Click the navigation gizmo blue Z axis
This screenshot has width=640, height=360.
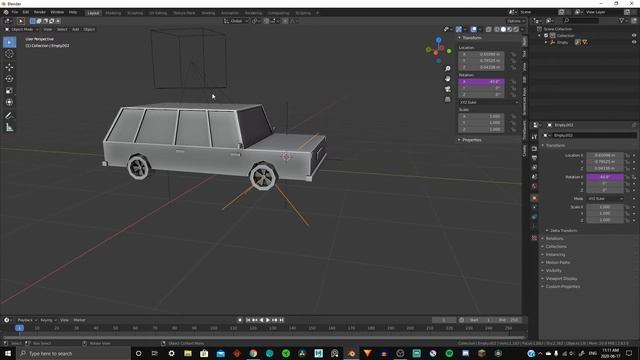click(x=438, y=40)
